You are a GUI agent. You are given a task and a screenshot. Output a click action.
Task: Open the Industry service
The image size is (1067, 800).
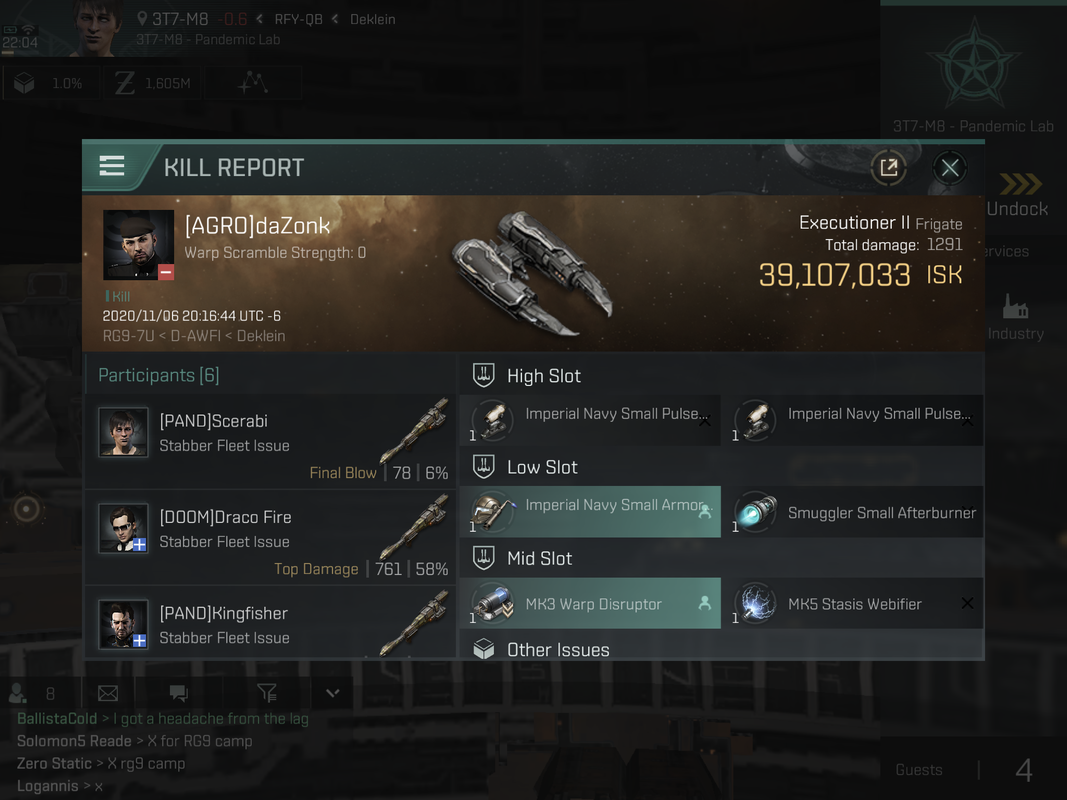[1015, 317]
